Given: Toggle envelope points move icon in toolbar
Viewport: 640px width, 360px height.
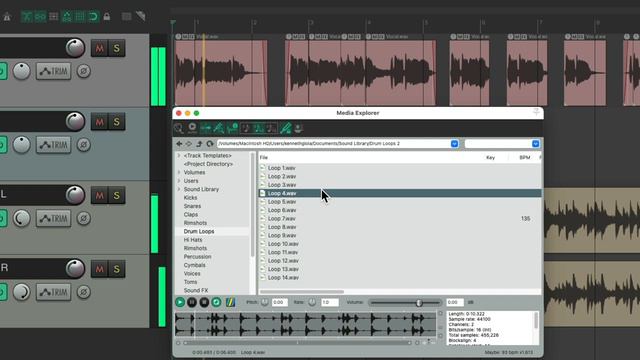Looking at the screenshot, I should point(67,17).
